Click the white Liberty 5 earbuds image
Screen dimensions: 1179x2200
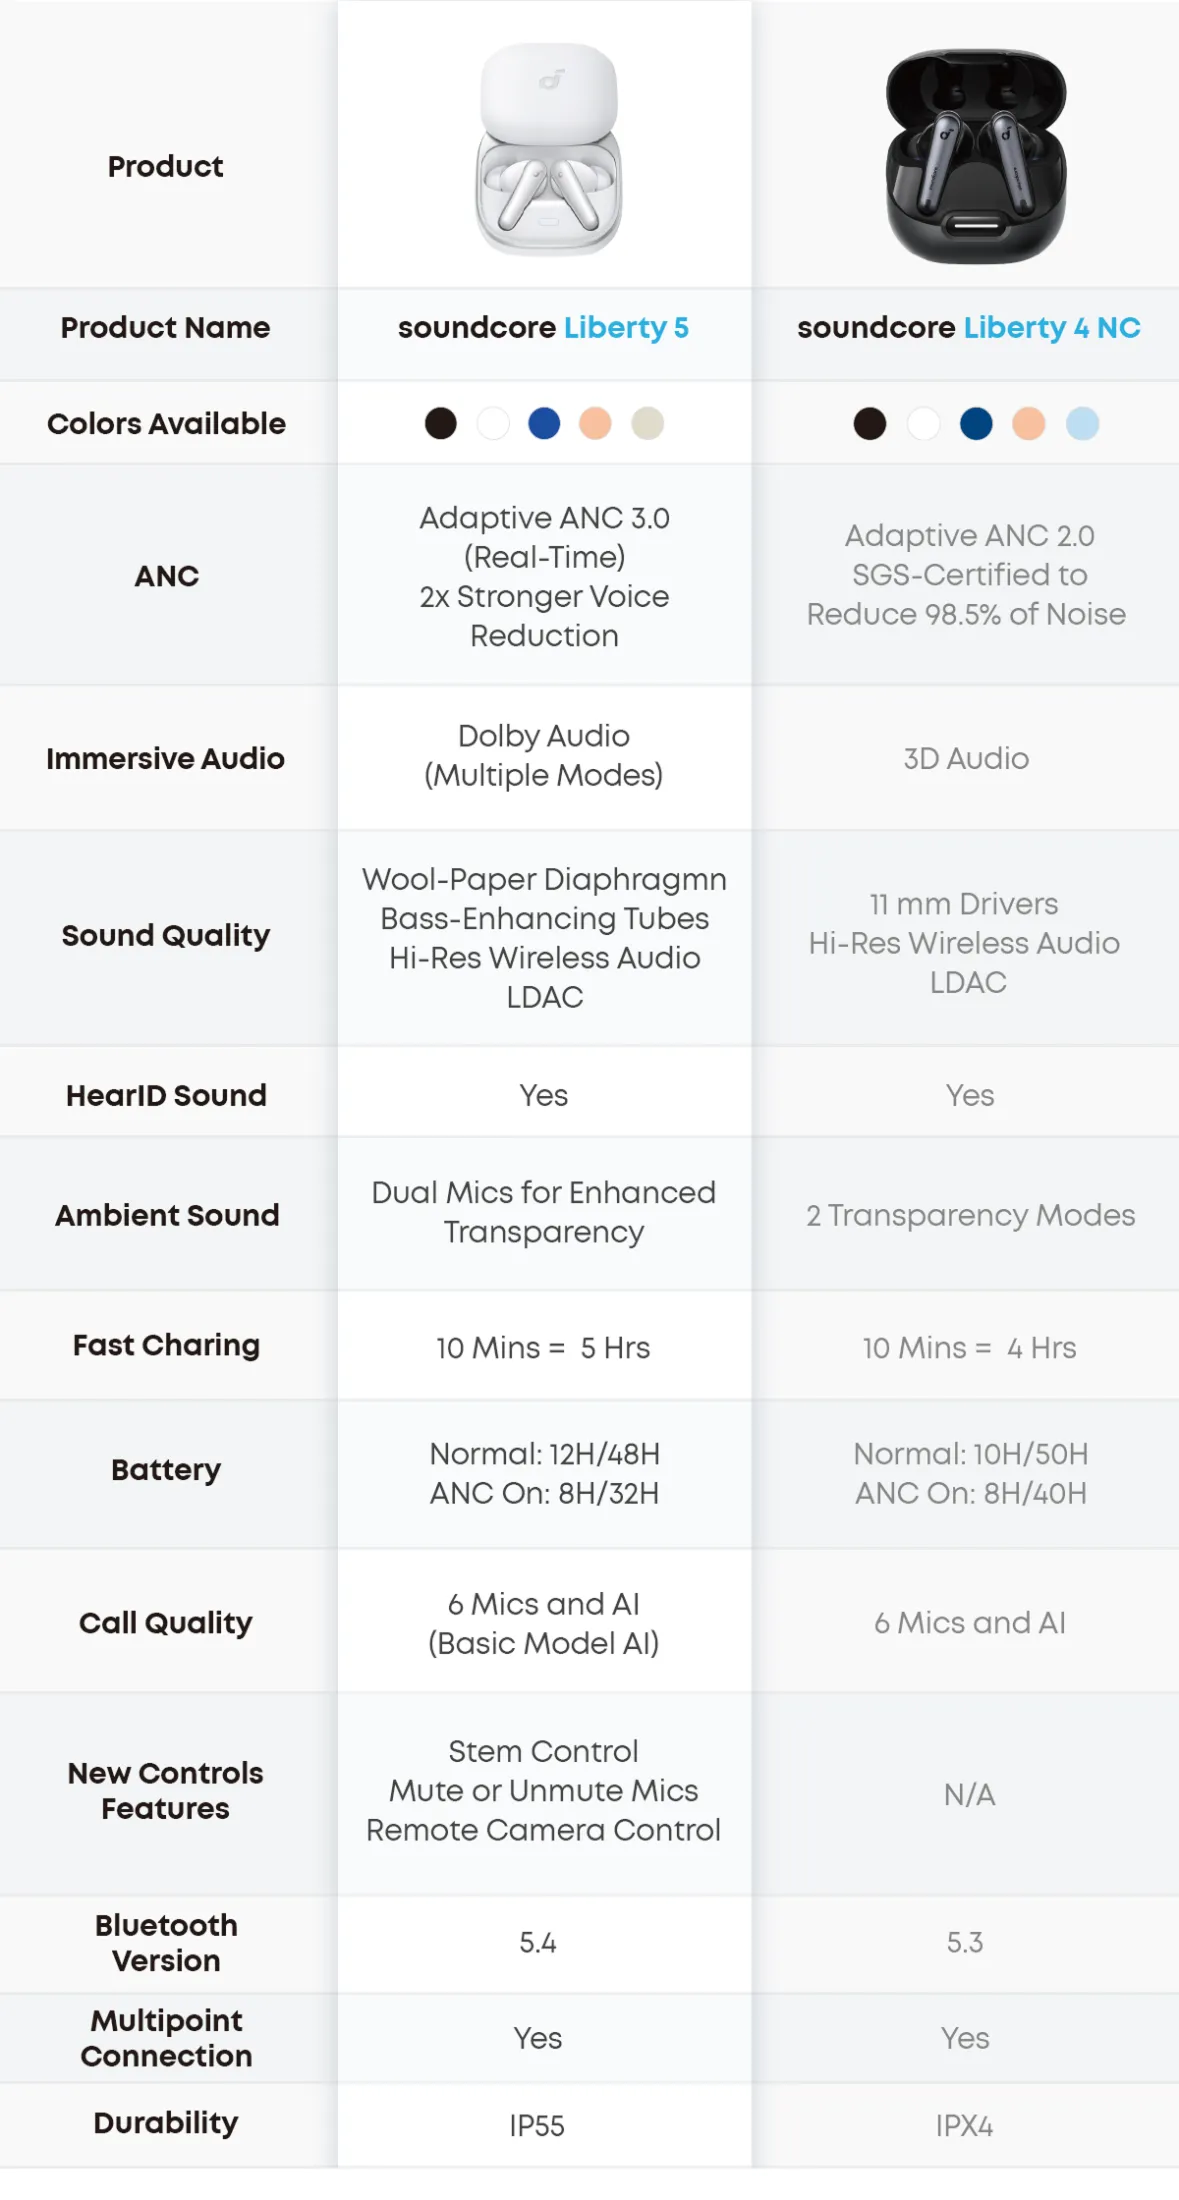(x=548, y=149)
